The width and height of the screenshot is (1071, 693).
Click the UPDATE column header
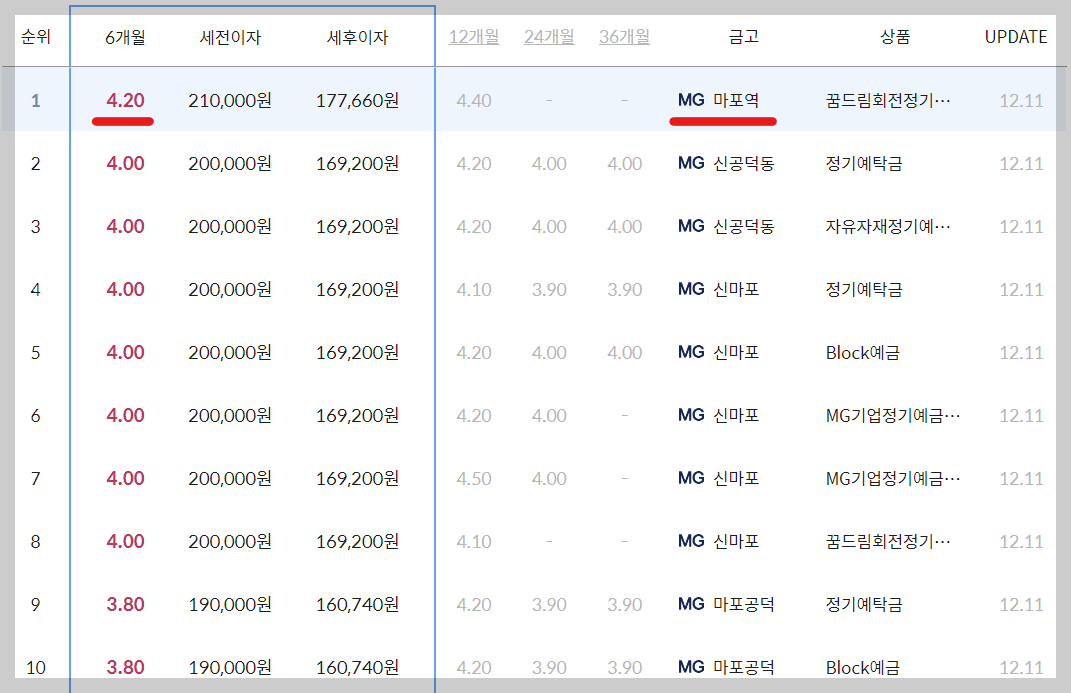[1014, 35]
